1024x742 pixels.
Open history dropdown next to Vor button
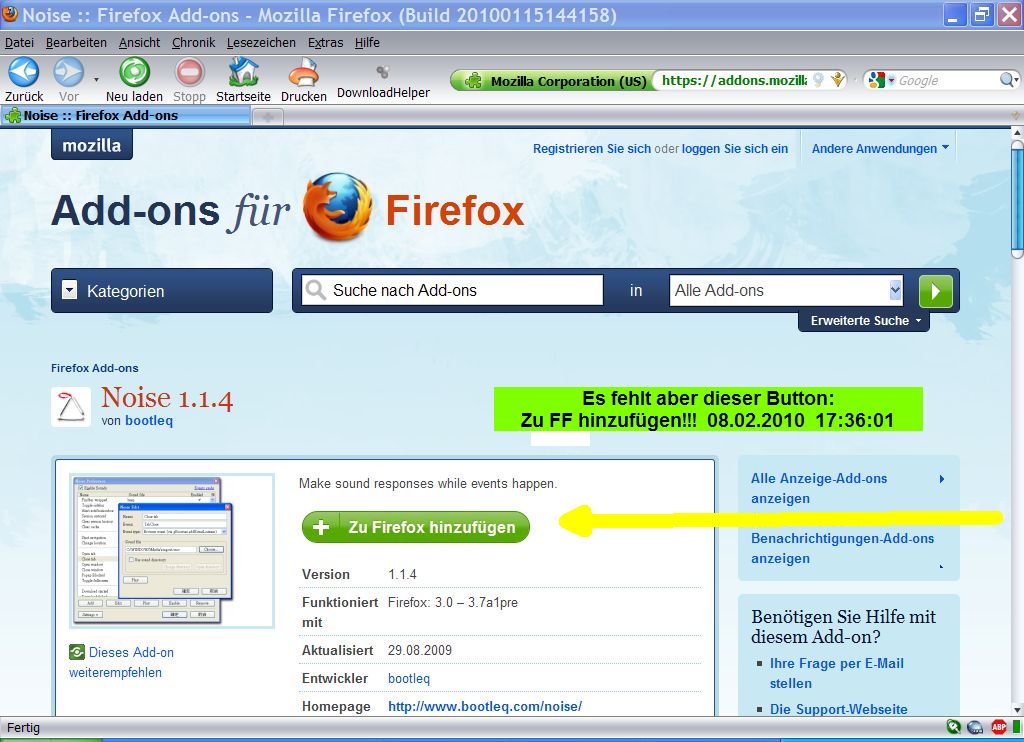click(x=96, y=80)
